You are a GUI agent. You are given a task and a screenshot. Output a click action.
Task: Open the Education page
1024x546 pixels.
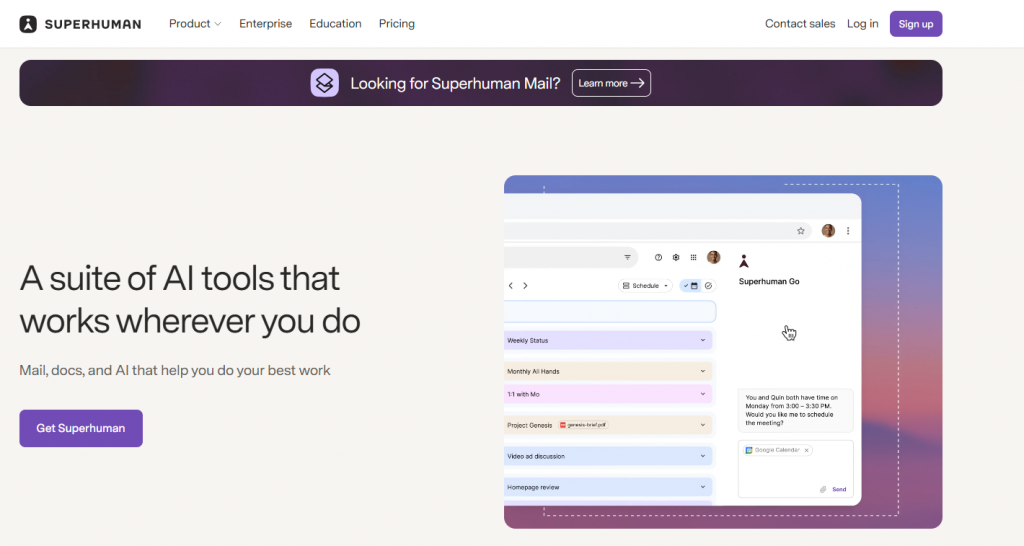pyautogui.click(x=335, y=24)
